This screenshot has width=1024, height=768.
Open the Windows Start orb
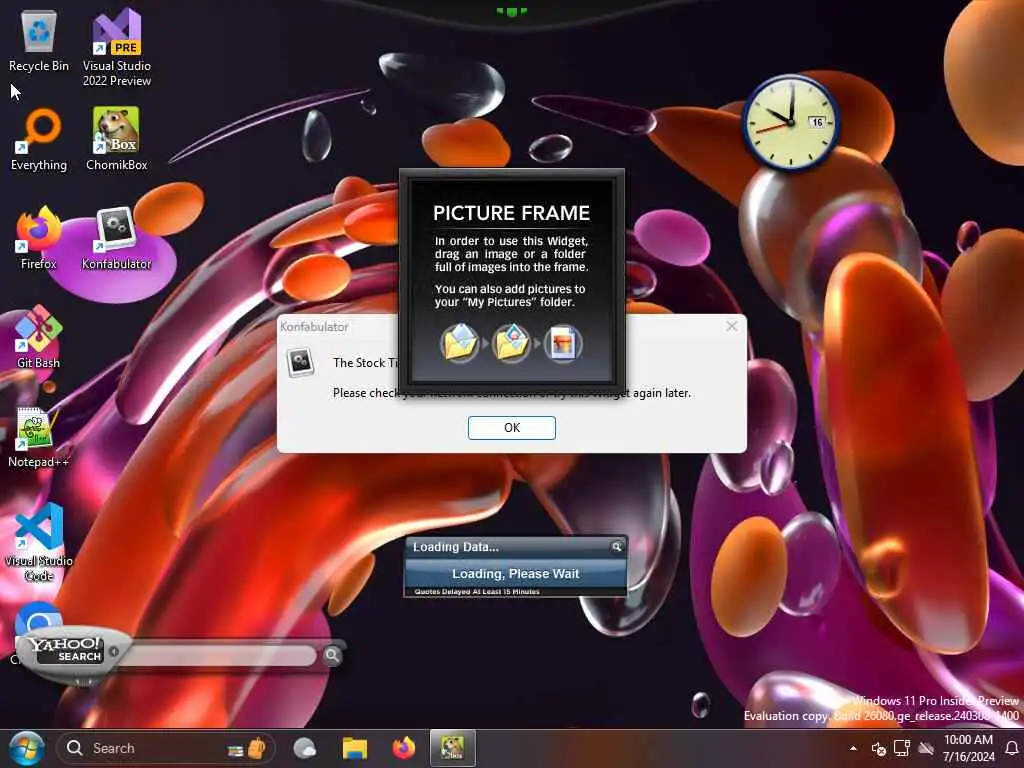coord(26,748)
